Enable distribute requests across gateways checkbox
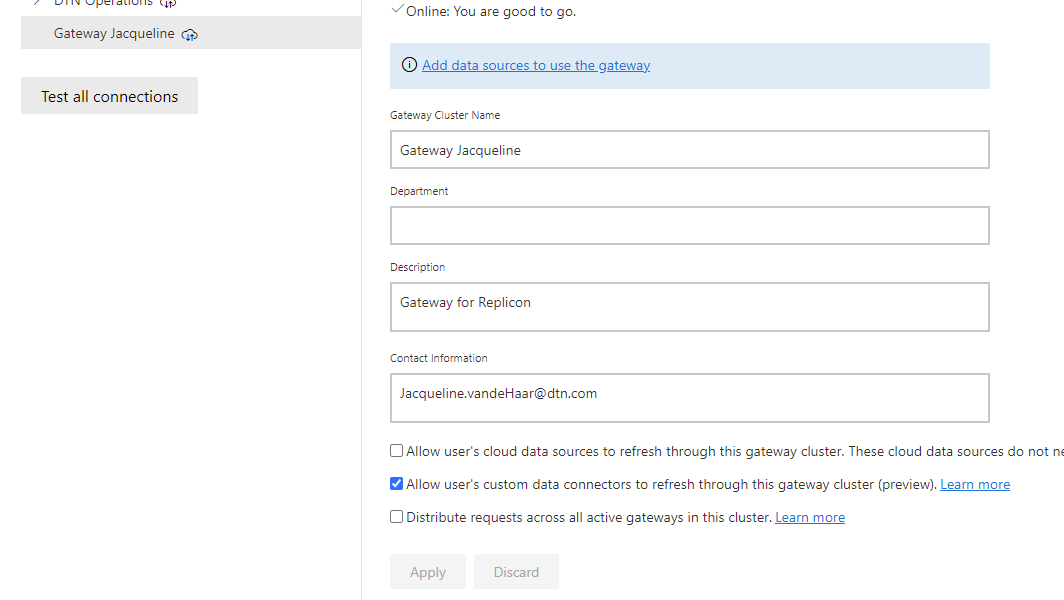Screen dimensions: 1064x600 coord(396,517)
